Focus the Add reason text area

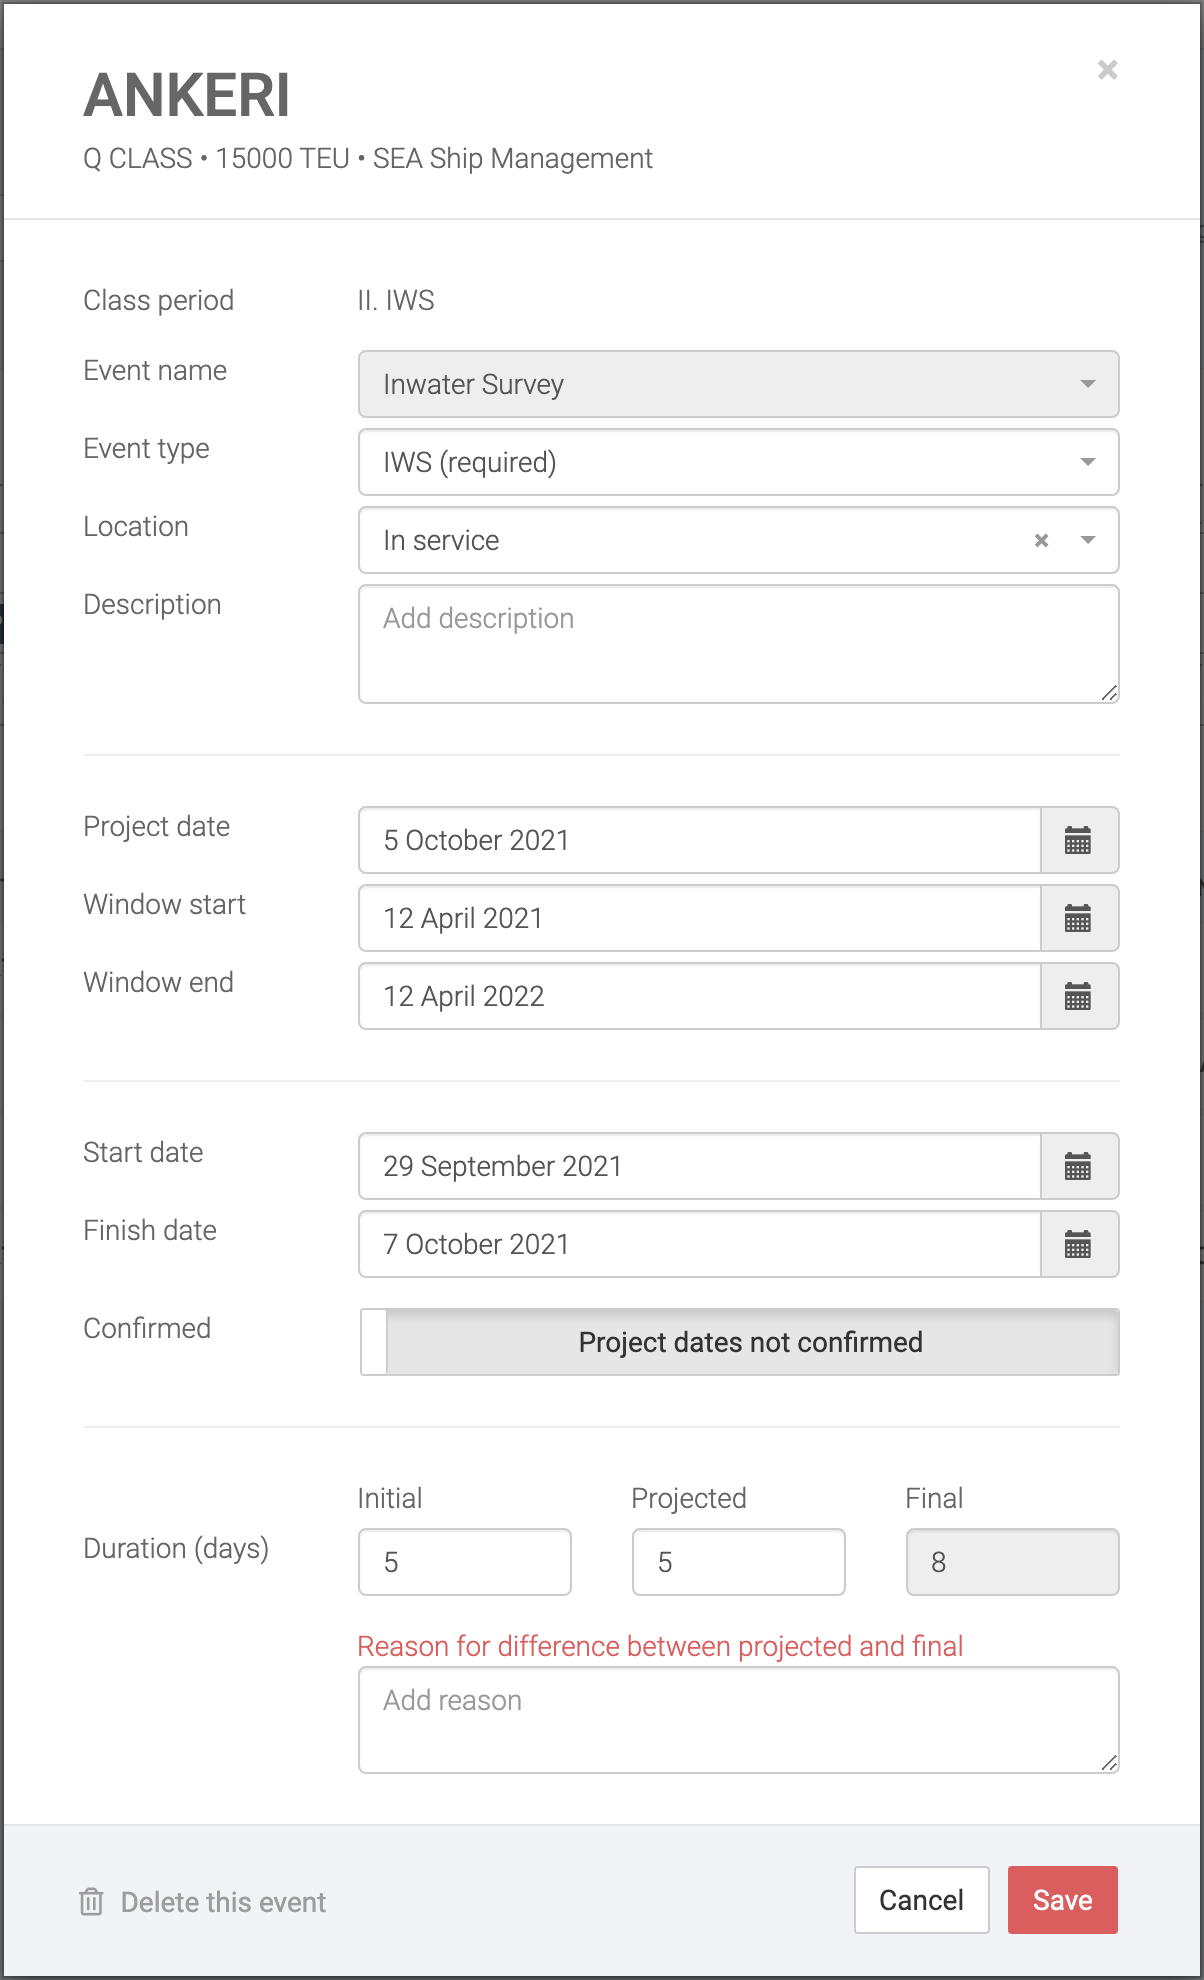coord(738,1720)
